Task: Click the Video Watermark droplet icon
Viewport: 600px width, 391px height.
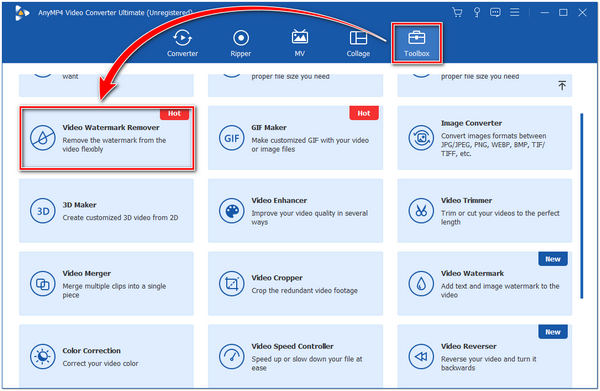Action: (421, 284)
